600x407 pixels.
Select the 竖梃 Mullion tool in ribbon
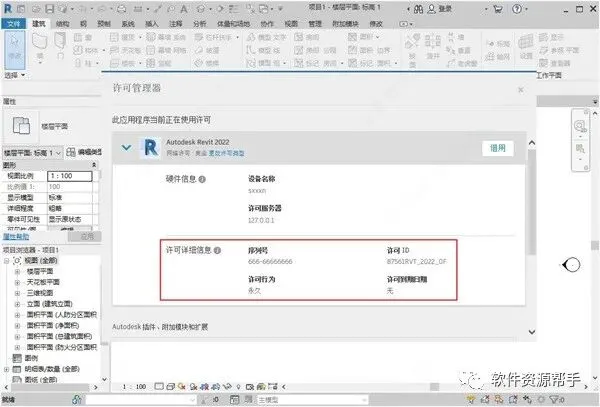pos(158,63)
